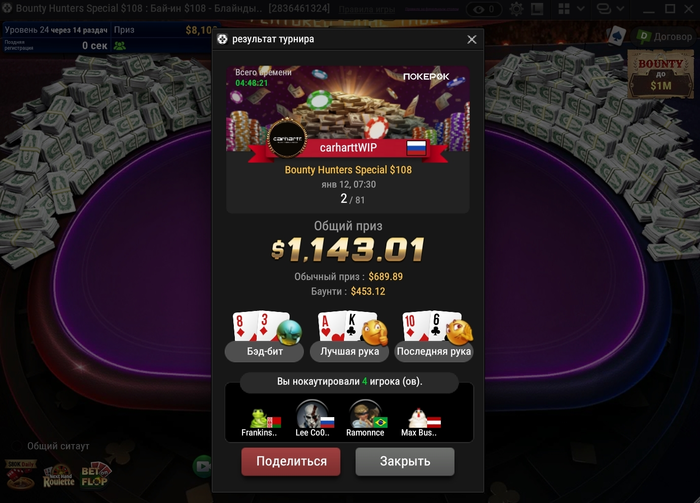Enable the Общий ситаут radio option
Image resolution: width=700 pixels, height=503 pixels.
point(17,446)
